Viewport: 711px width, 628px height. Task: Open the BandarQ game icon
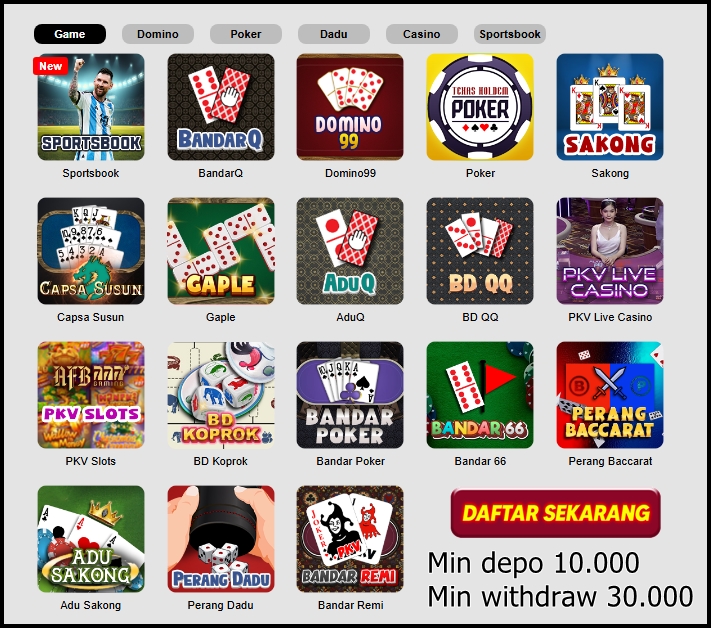pos(221,107)
